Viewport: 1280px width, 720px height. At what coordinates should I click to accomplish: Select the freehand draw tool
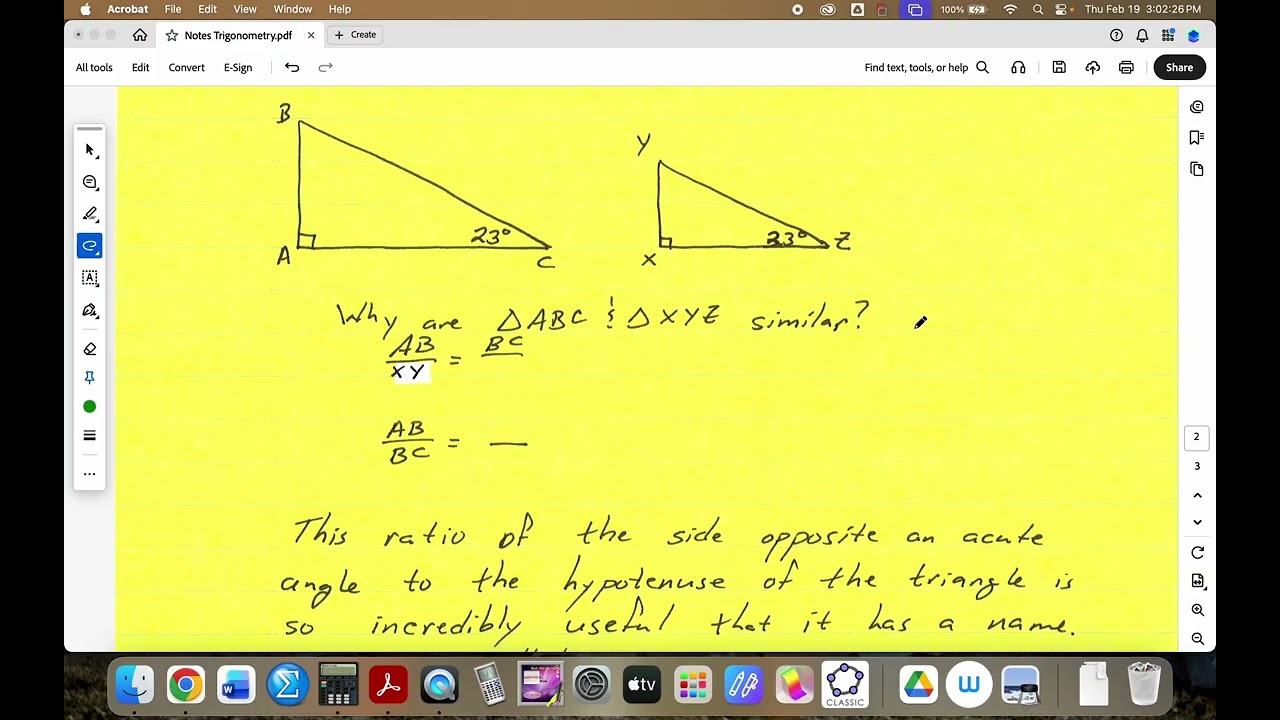click(x=90, y=246)
